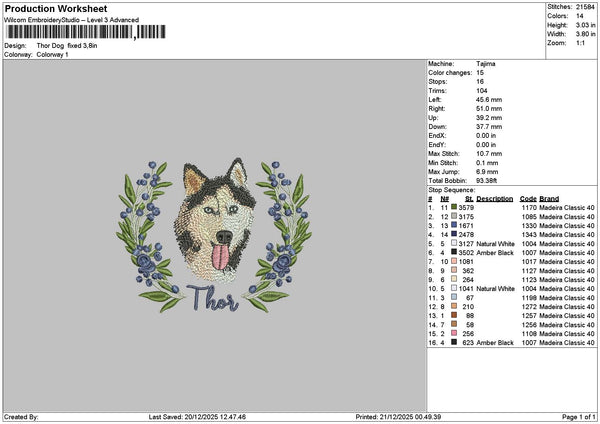Click the "Page 1 of 1" footer text
The image size is (600, 424).
click(x=579, y=417)
